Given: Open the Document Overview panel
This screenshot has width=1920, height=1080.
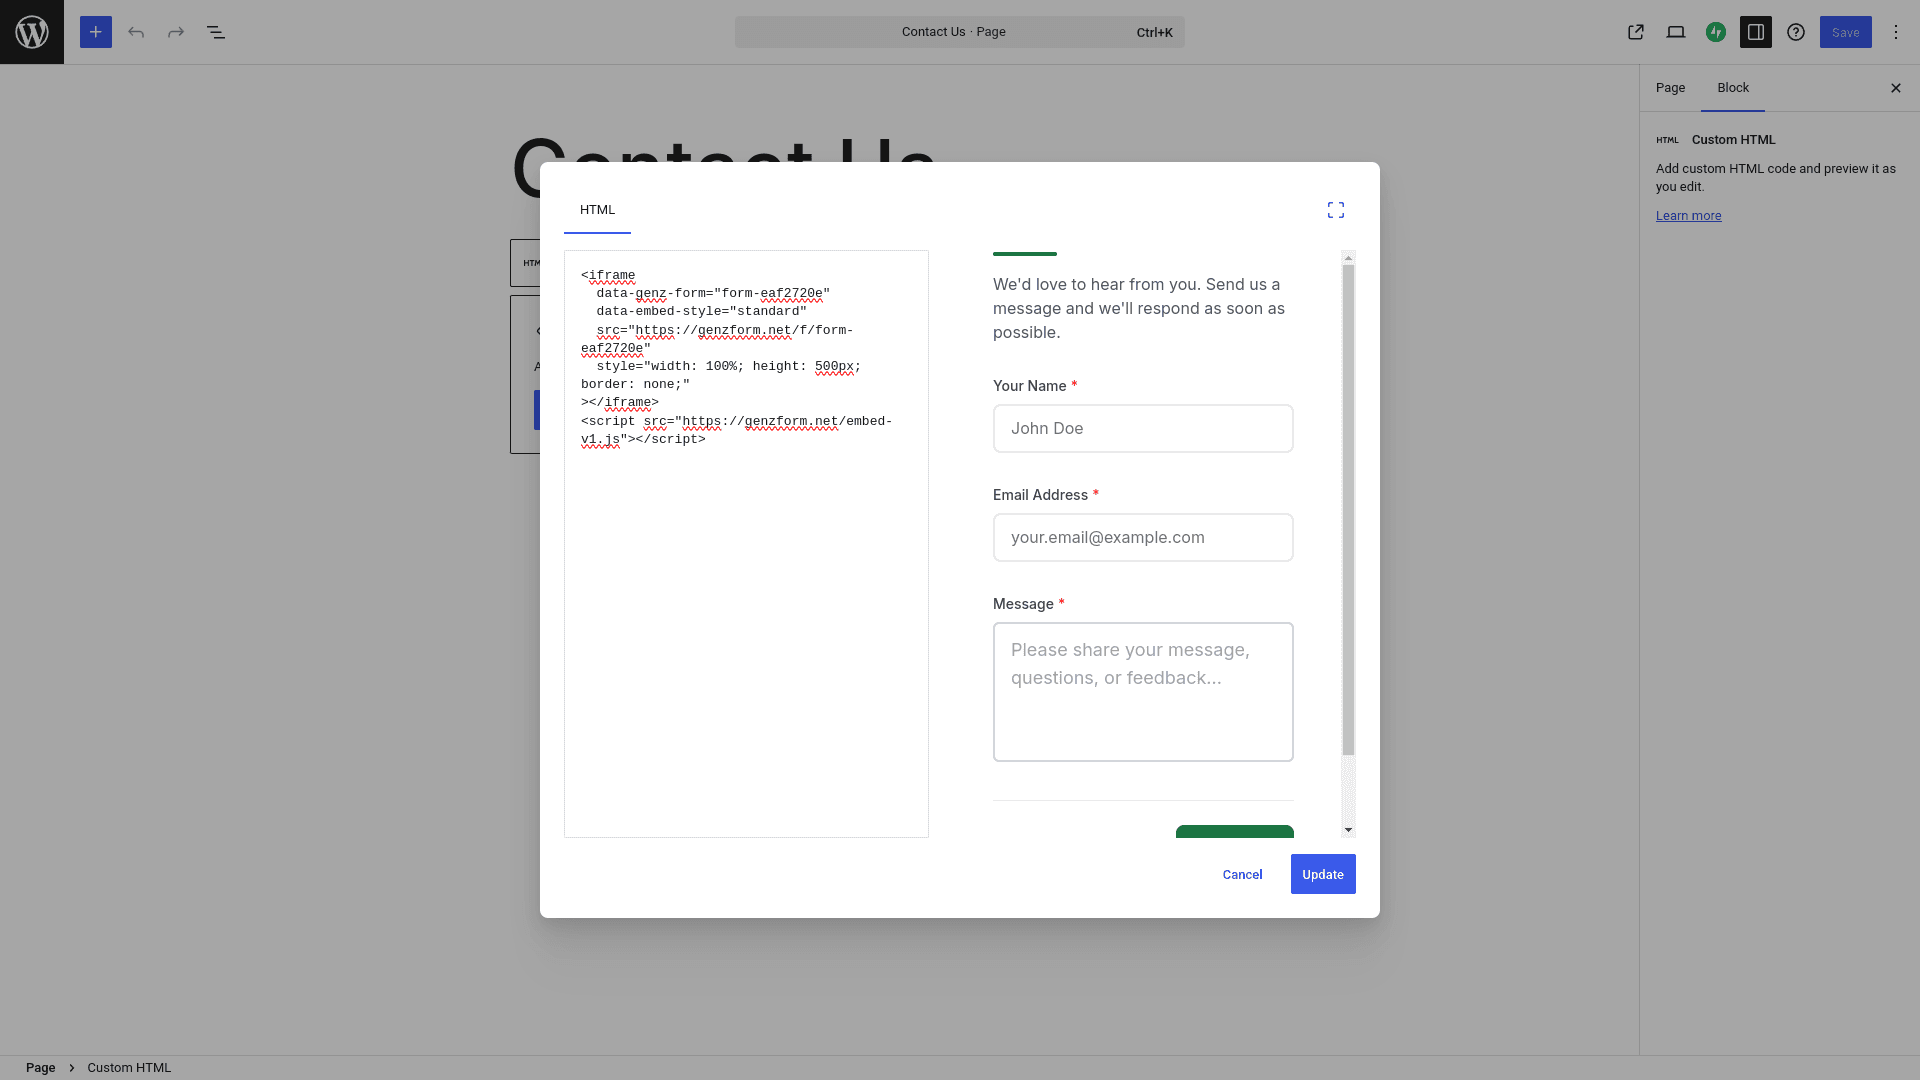Looking at the screenshot, I should click(x=216, y=31).
